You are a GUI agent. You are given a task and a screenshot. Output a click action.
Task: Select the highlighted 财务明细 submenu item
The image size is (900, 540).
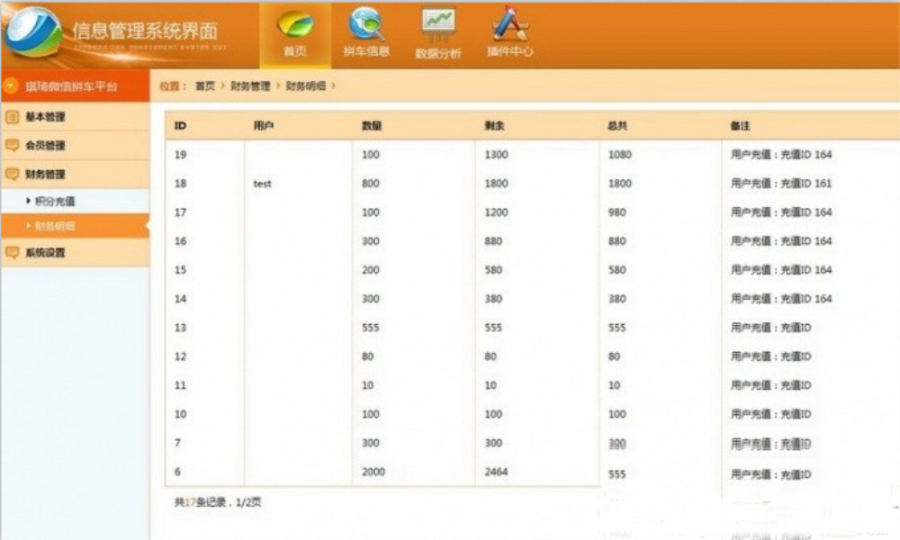pyautogui.click(x=75, y=226)
